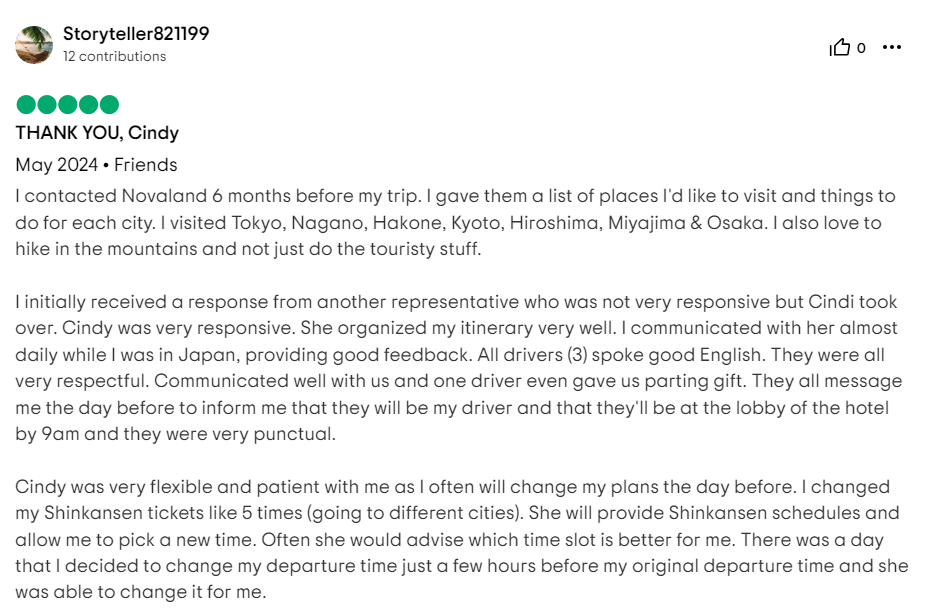Screen dimensions: 926x611
Task: Open Storyteller821199's profile picture
Action: click(x=34, y=45)
